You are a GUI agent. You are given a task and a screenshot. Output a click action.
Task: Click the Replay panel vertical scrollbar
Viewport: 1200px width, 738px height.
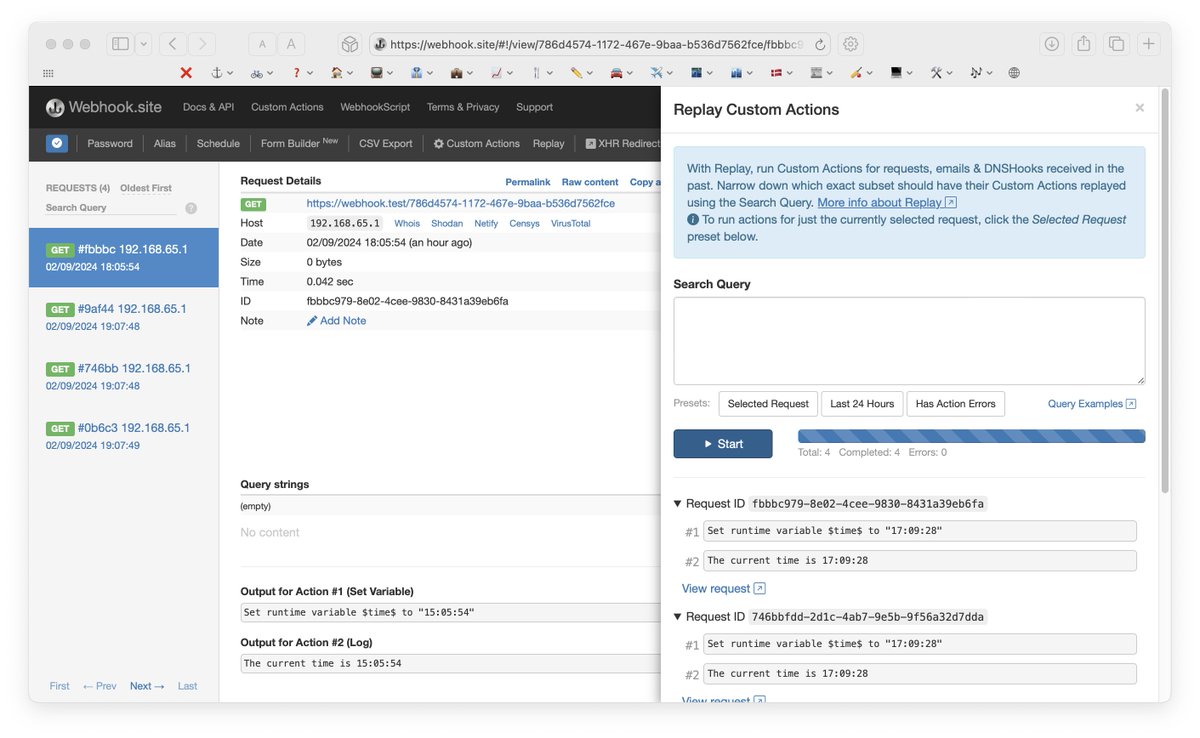tap(1165, 290)
